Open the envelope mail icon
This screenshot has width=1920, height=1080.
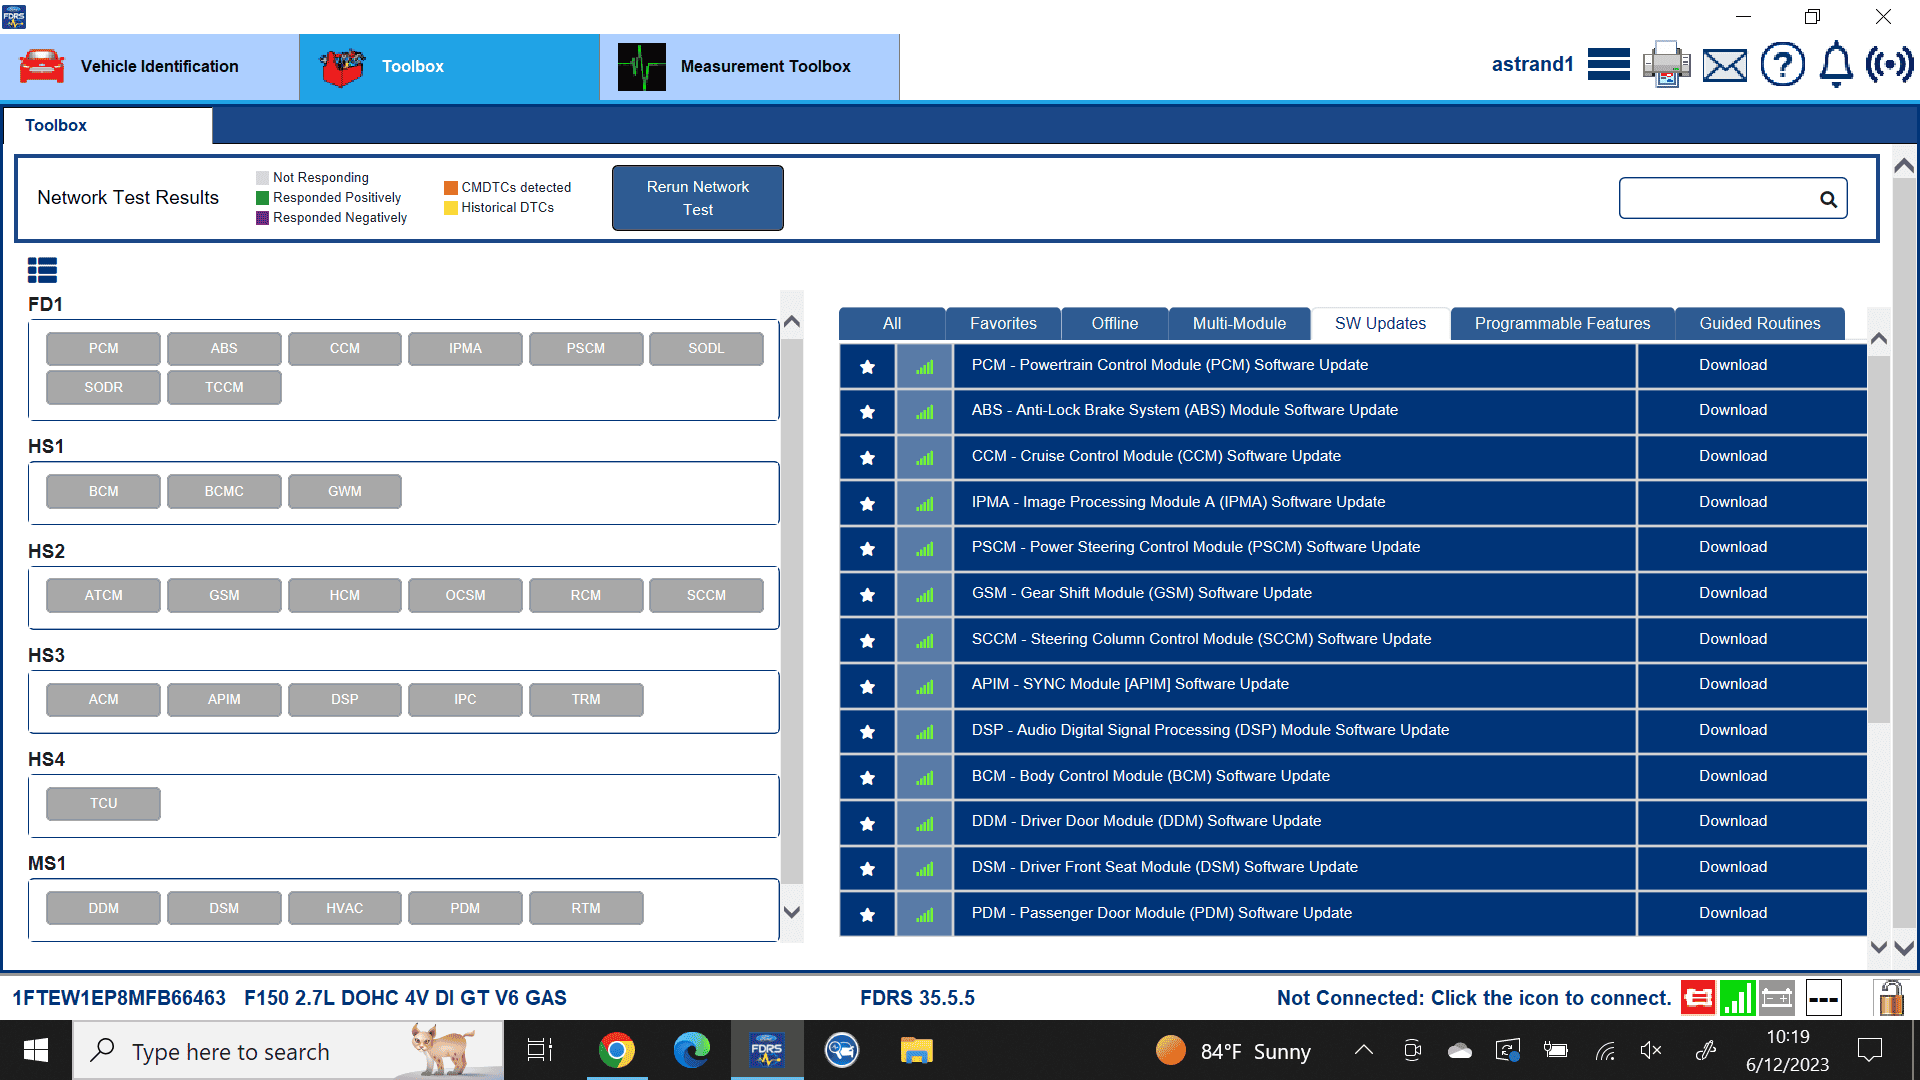1725,66
